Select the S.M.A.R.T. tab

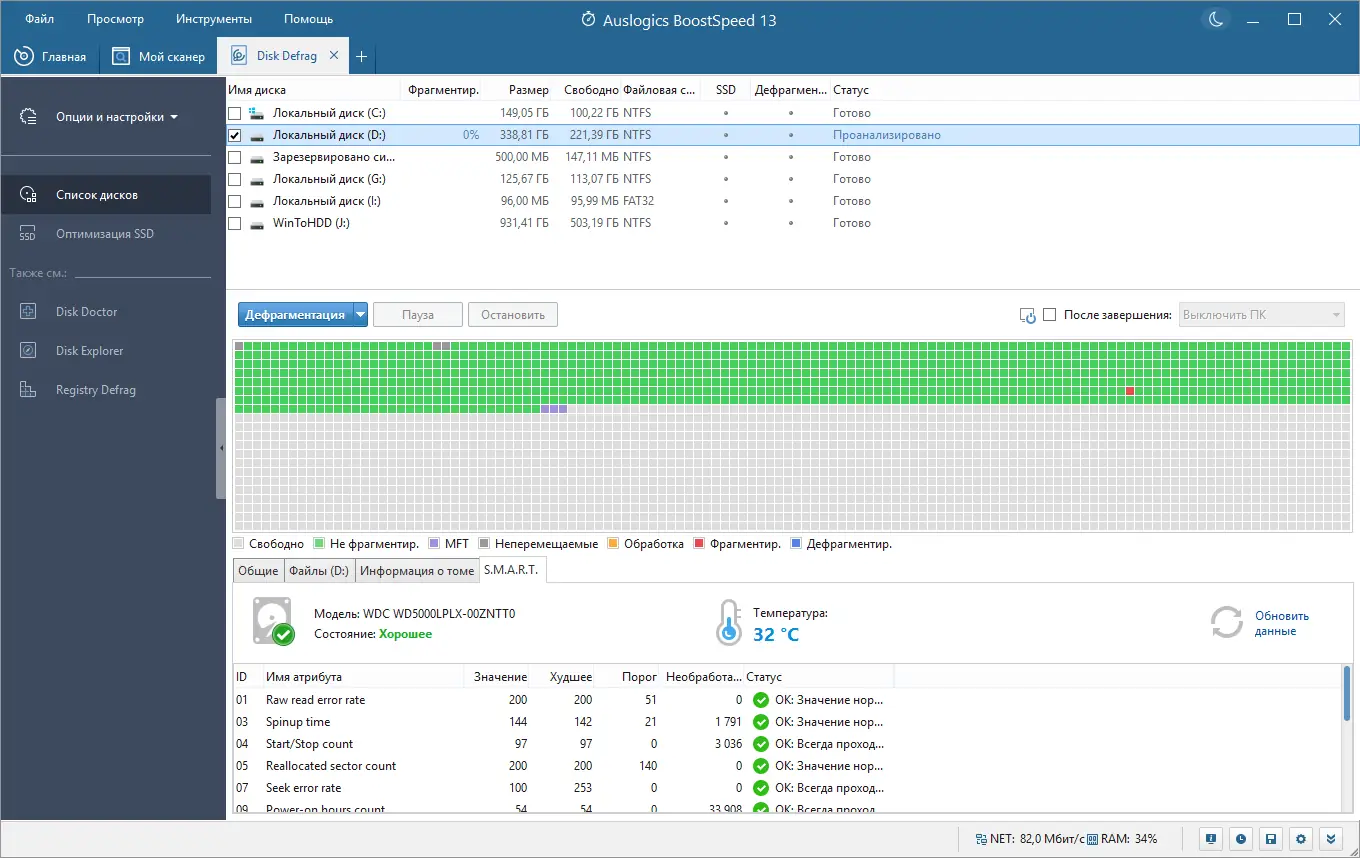coord(512,569)
